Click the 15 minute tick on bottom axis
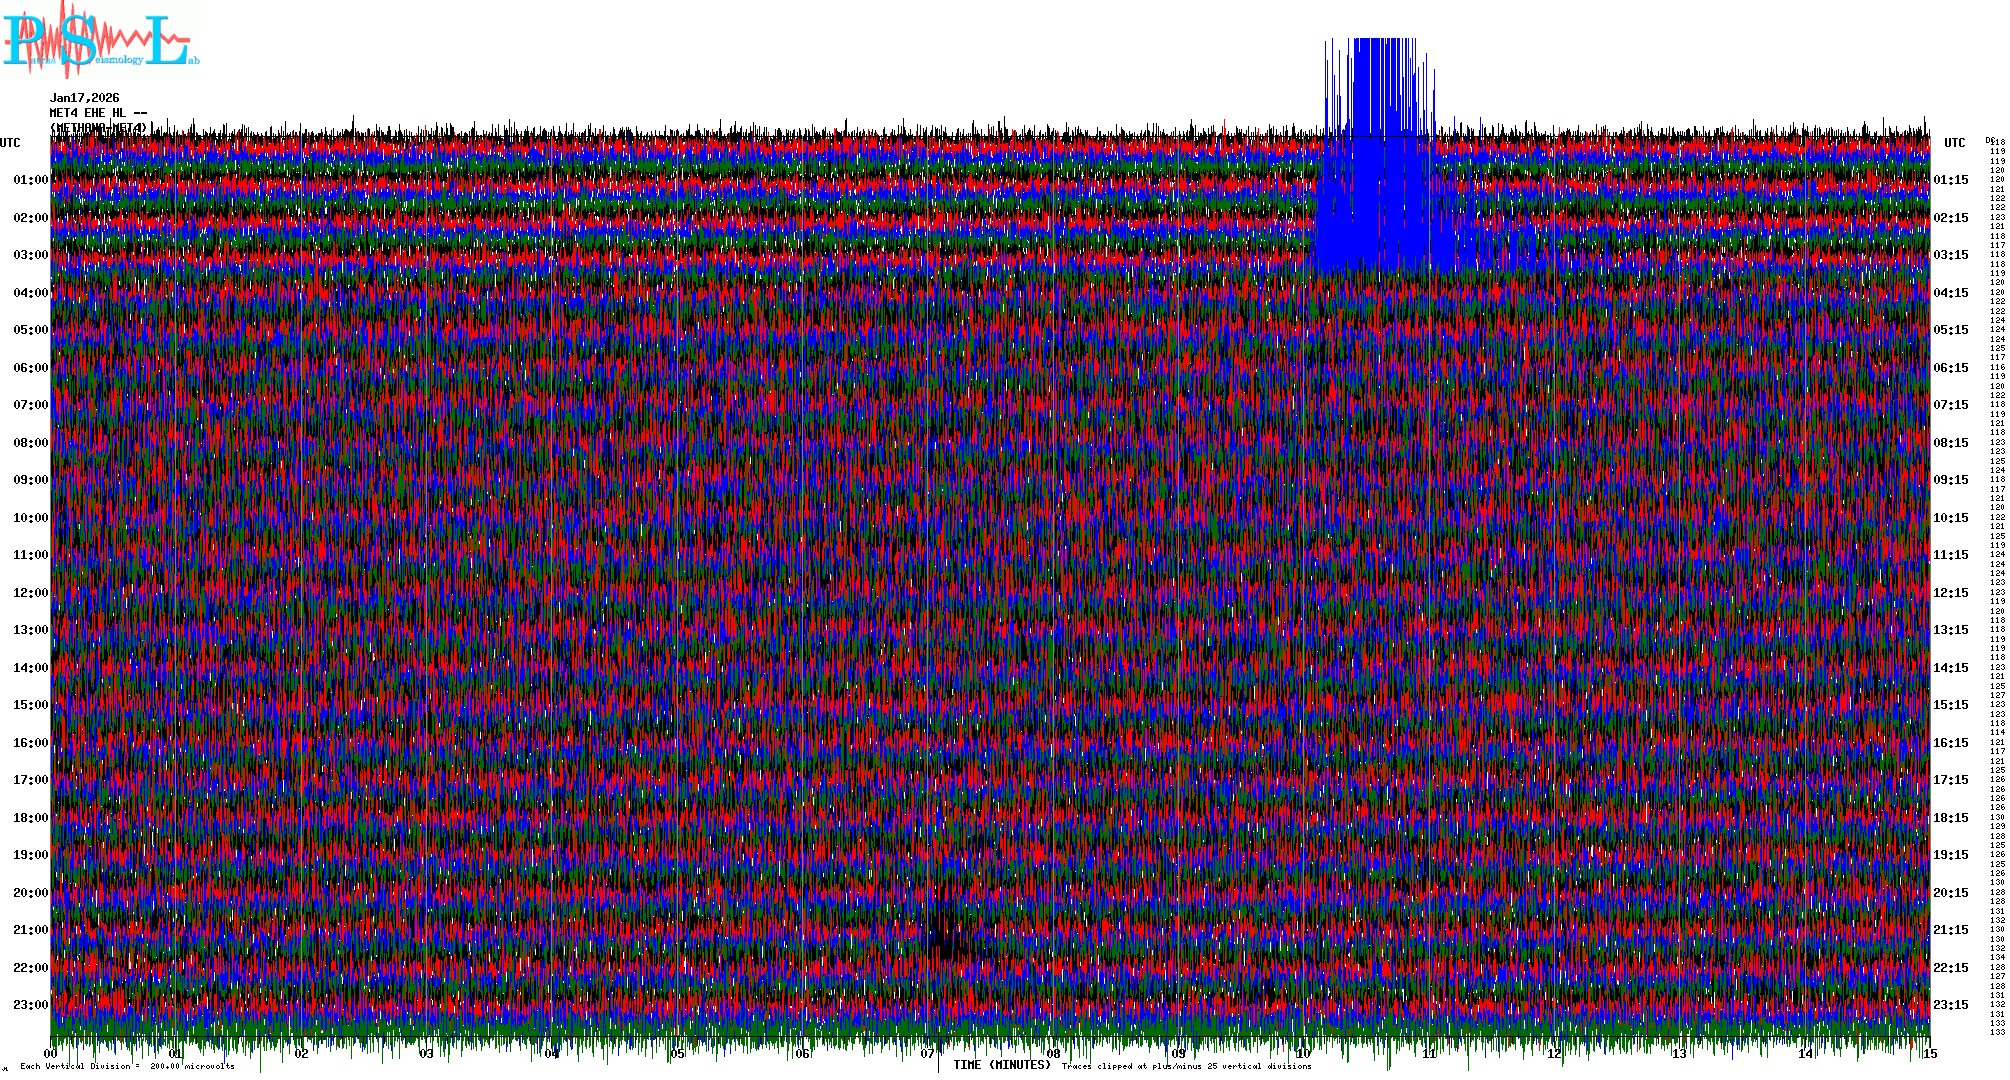2010x1080 pixels. click(x=1929, y=1054)
